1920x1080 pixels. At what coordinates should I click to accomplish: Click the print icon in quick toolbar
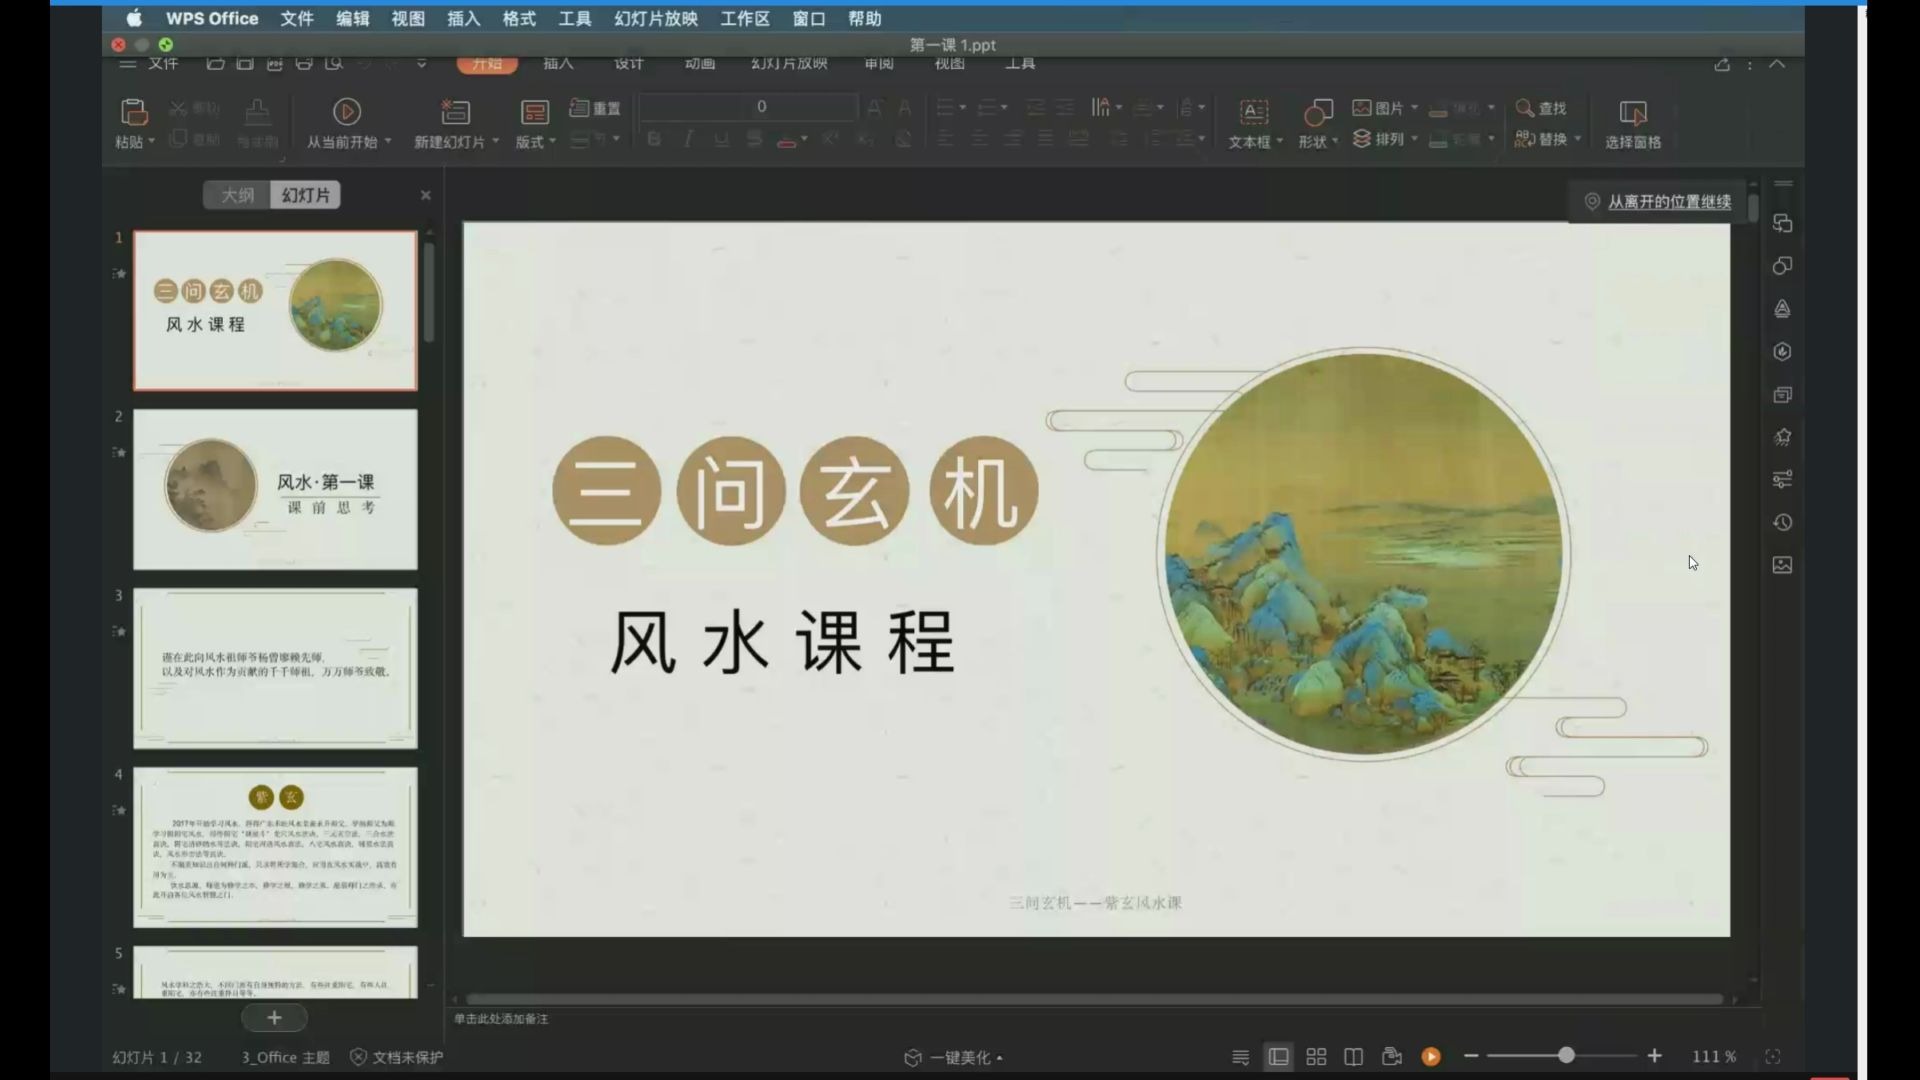coord(304,63)
